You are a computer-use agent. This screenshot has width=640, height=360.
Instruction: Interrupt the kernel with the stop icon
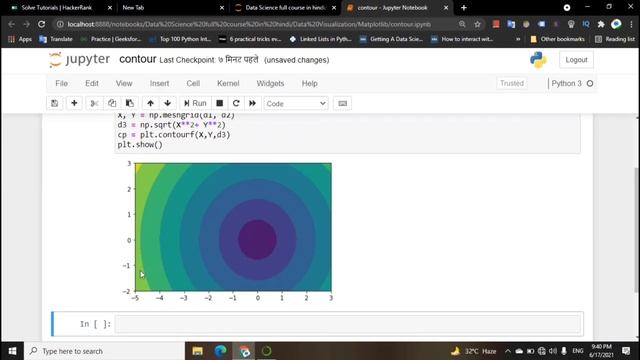[x=220, y=103]
